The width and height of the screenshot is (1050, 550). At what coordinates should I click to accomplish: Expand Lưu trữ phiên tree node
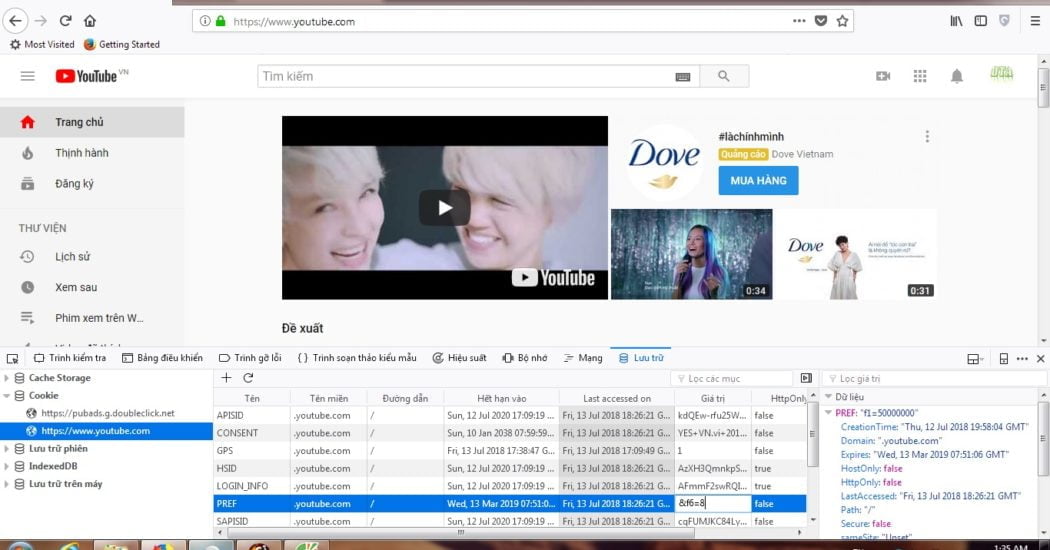pyautogui.click(x=7, y=449)
